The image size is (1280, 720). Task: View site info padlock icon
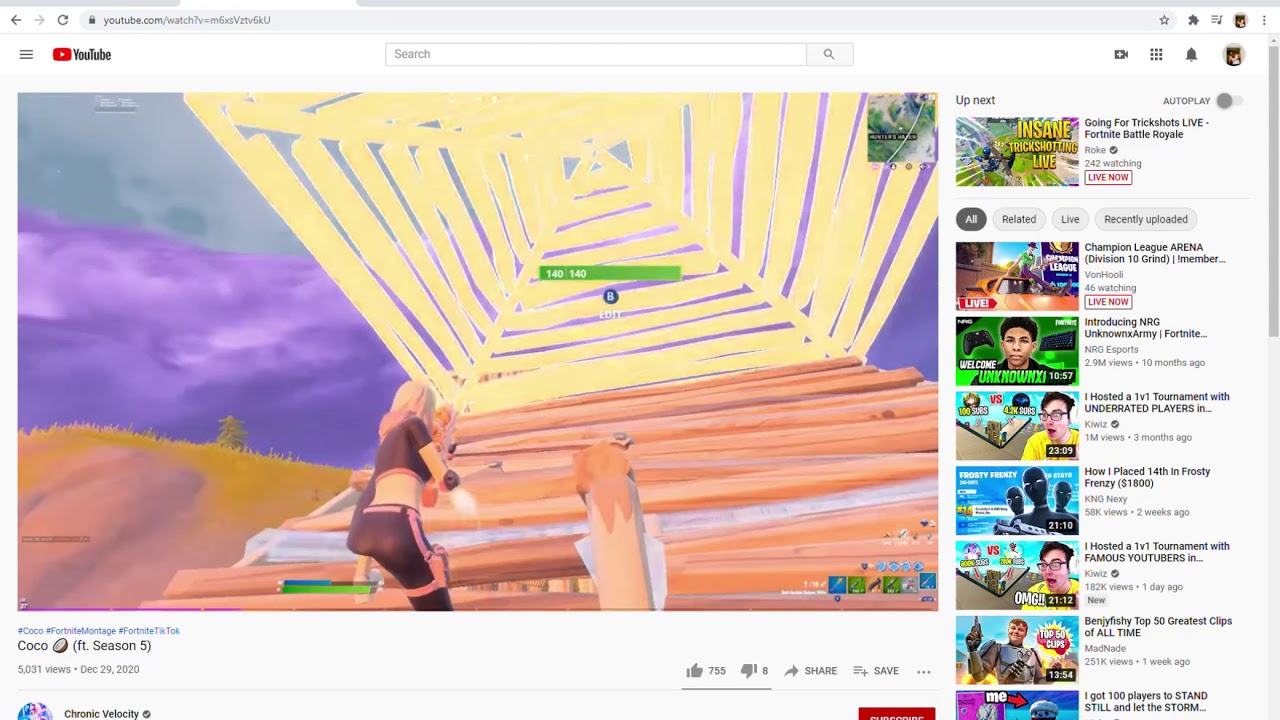click(92, 20)
